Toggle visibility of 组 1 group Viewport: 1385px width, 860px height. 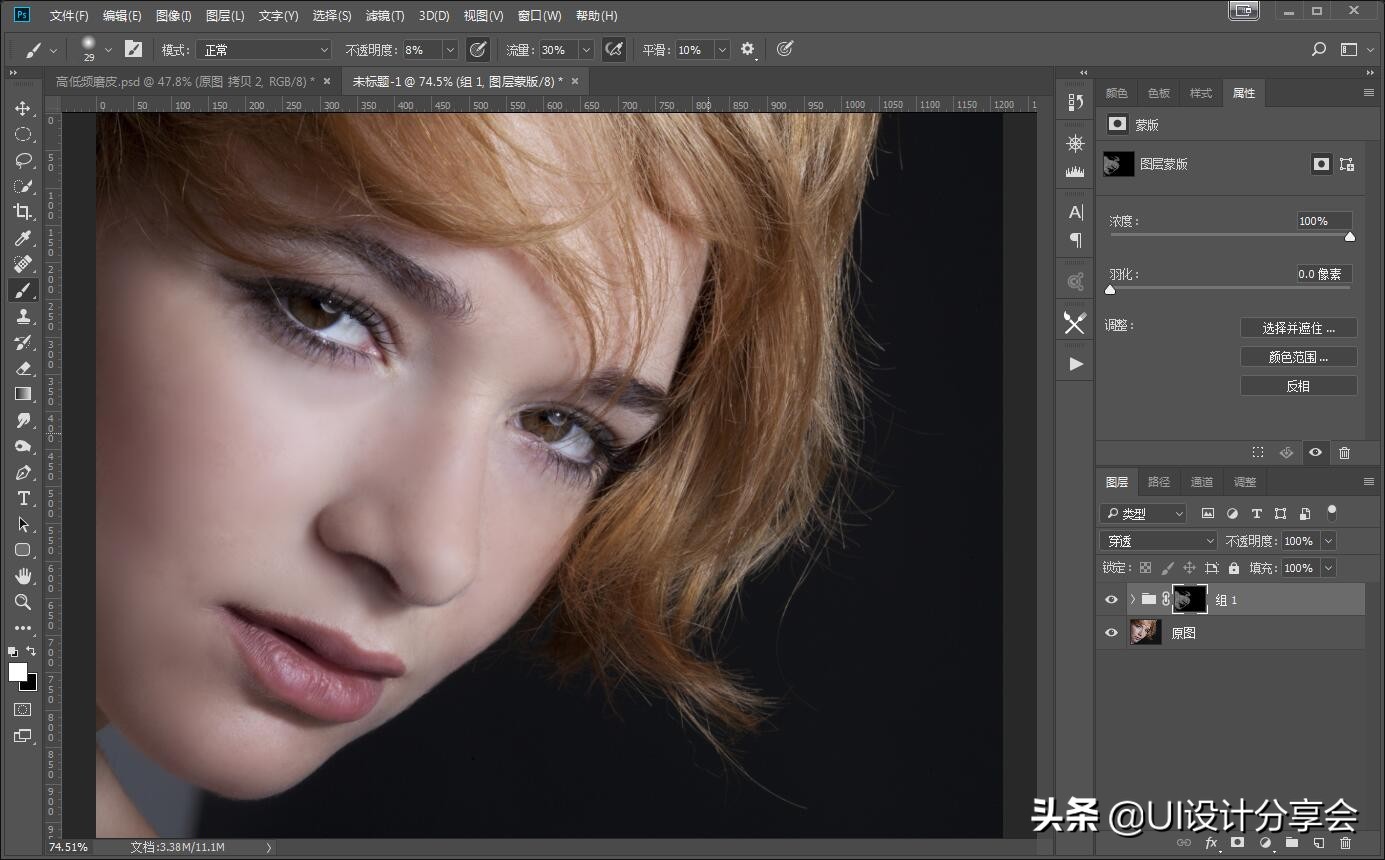click(x=1111, y=599)
